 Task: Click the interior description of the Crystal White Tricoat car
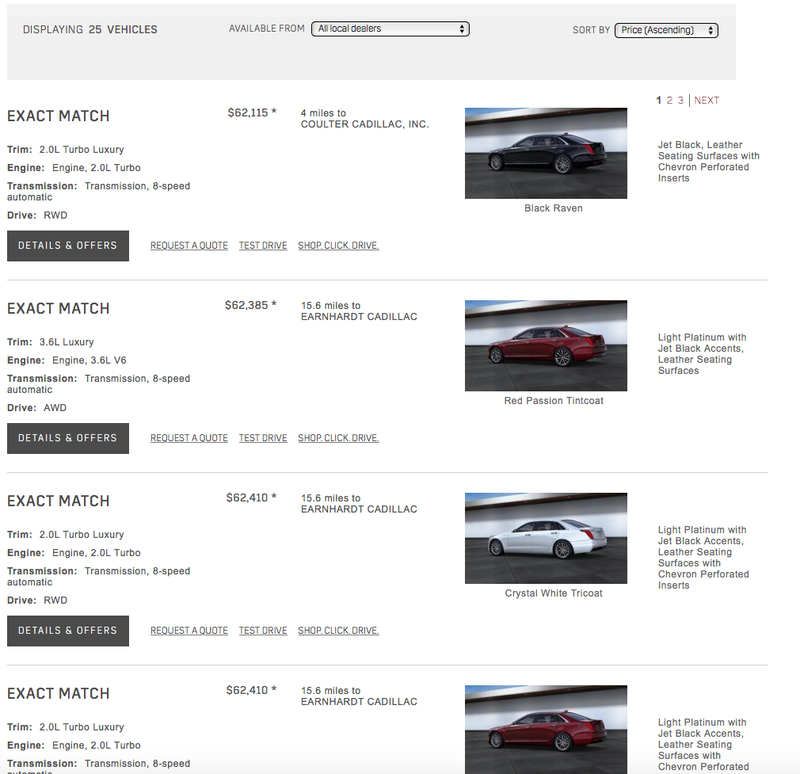point(704,558)
